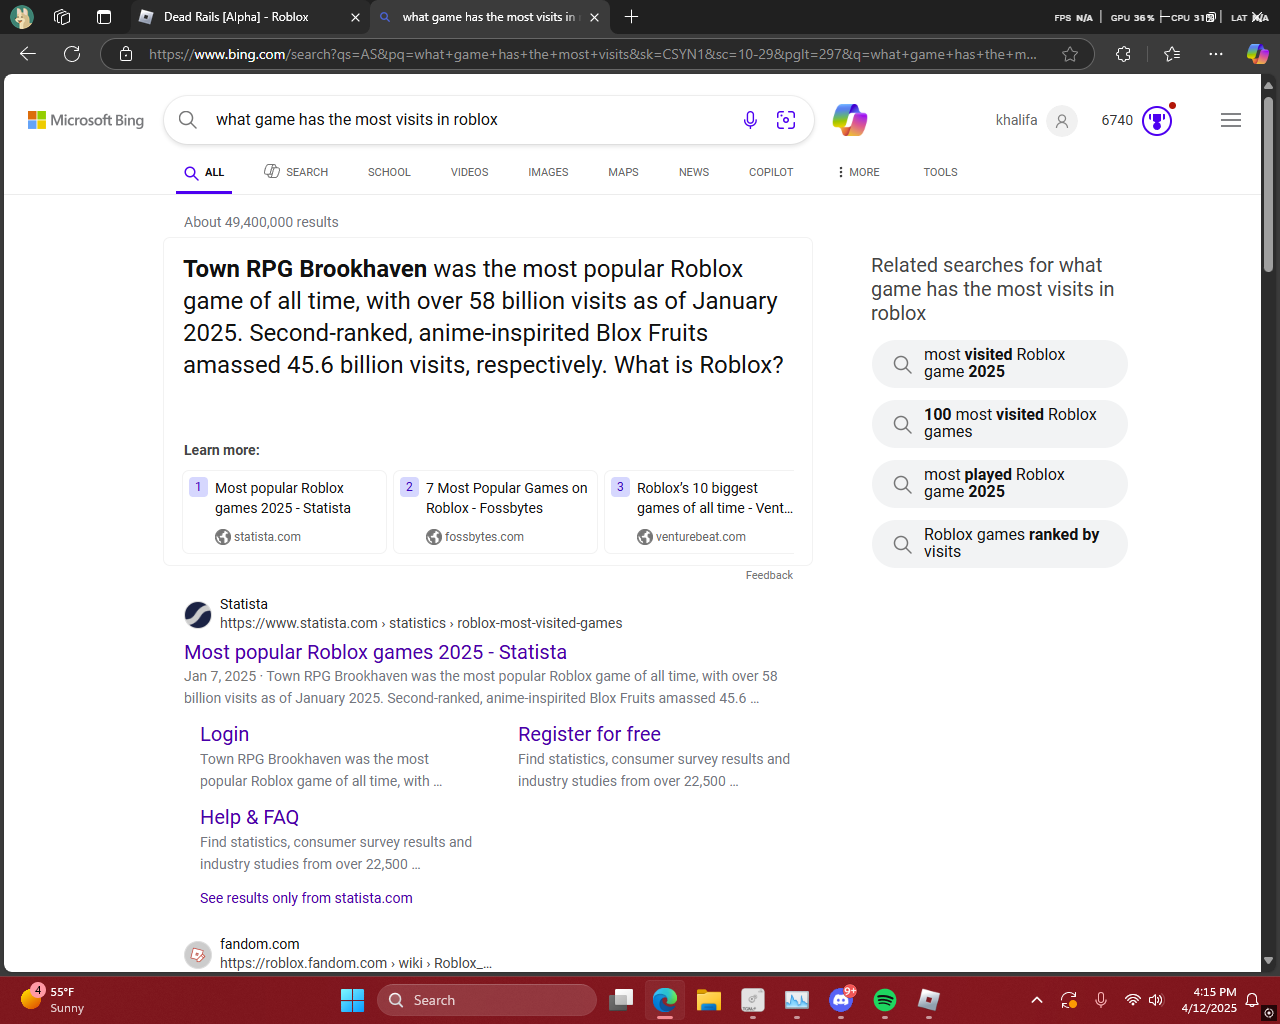Open the khalifa account profile icon
The width and height of the screenshot is (1280, 1024).
pyautogui.click(x=1062, y=121)
